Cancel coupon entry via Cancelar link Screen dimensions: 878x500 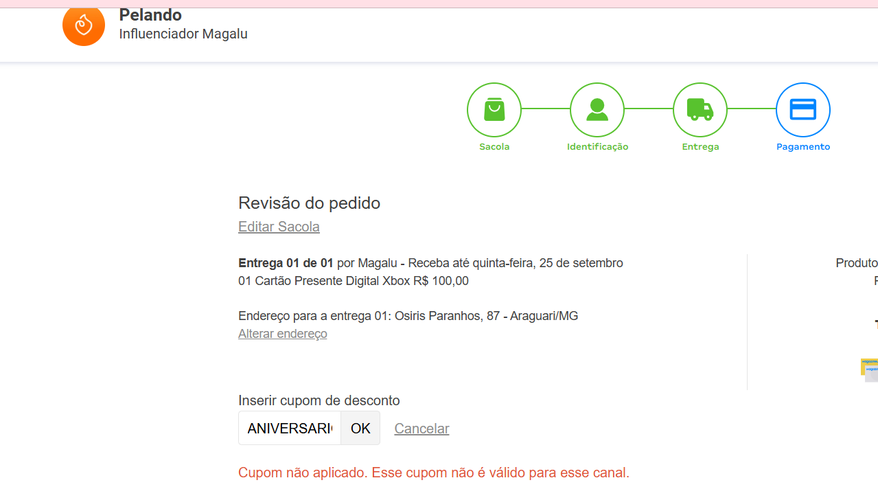(422, 428)
